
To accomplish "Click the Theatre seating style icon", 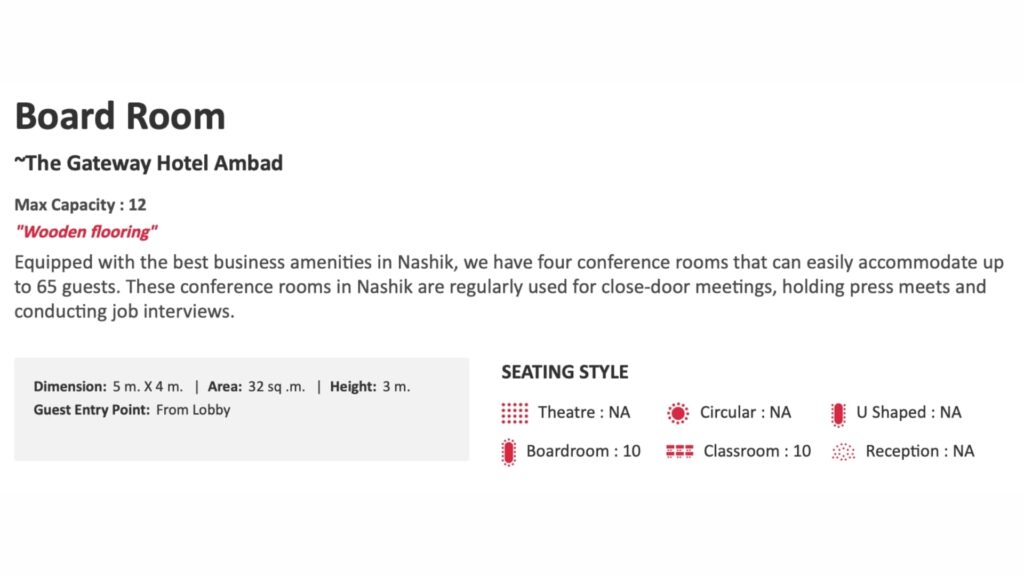I will (514, 412).
